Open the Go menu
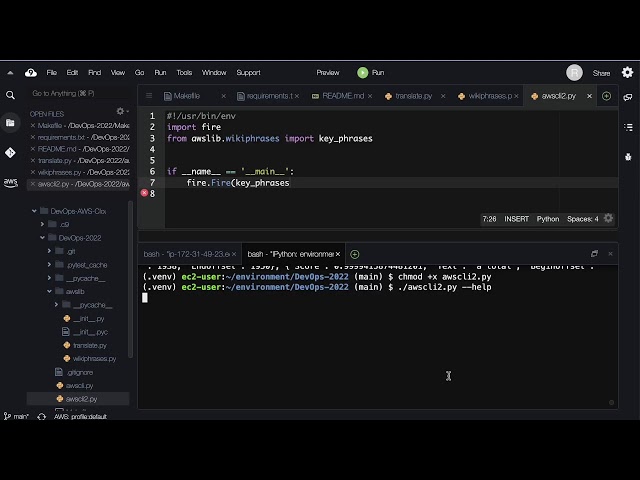This screenshot has width=640, height=480. tap(140, 73)
